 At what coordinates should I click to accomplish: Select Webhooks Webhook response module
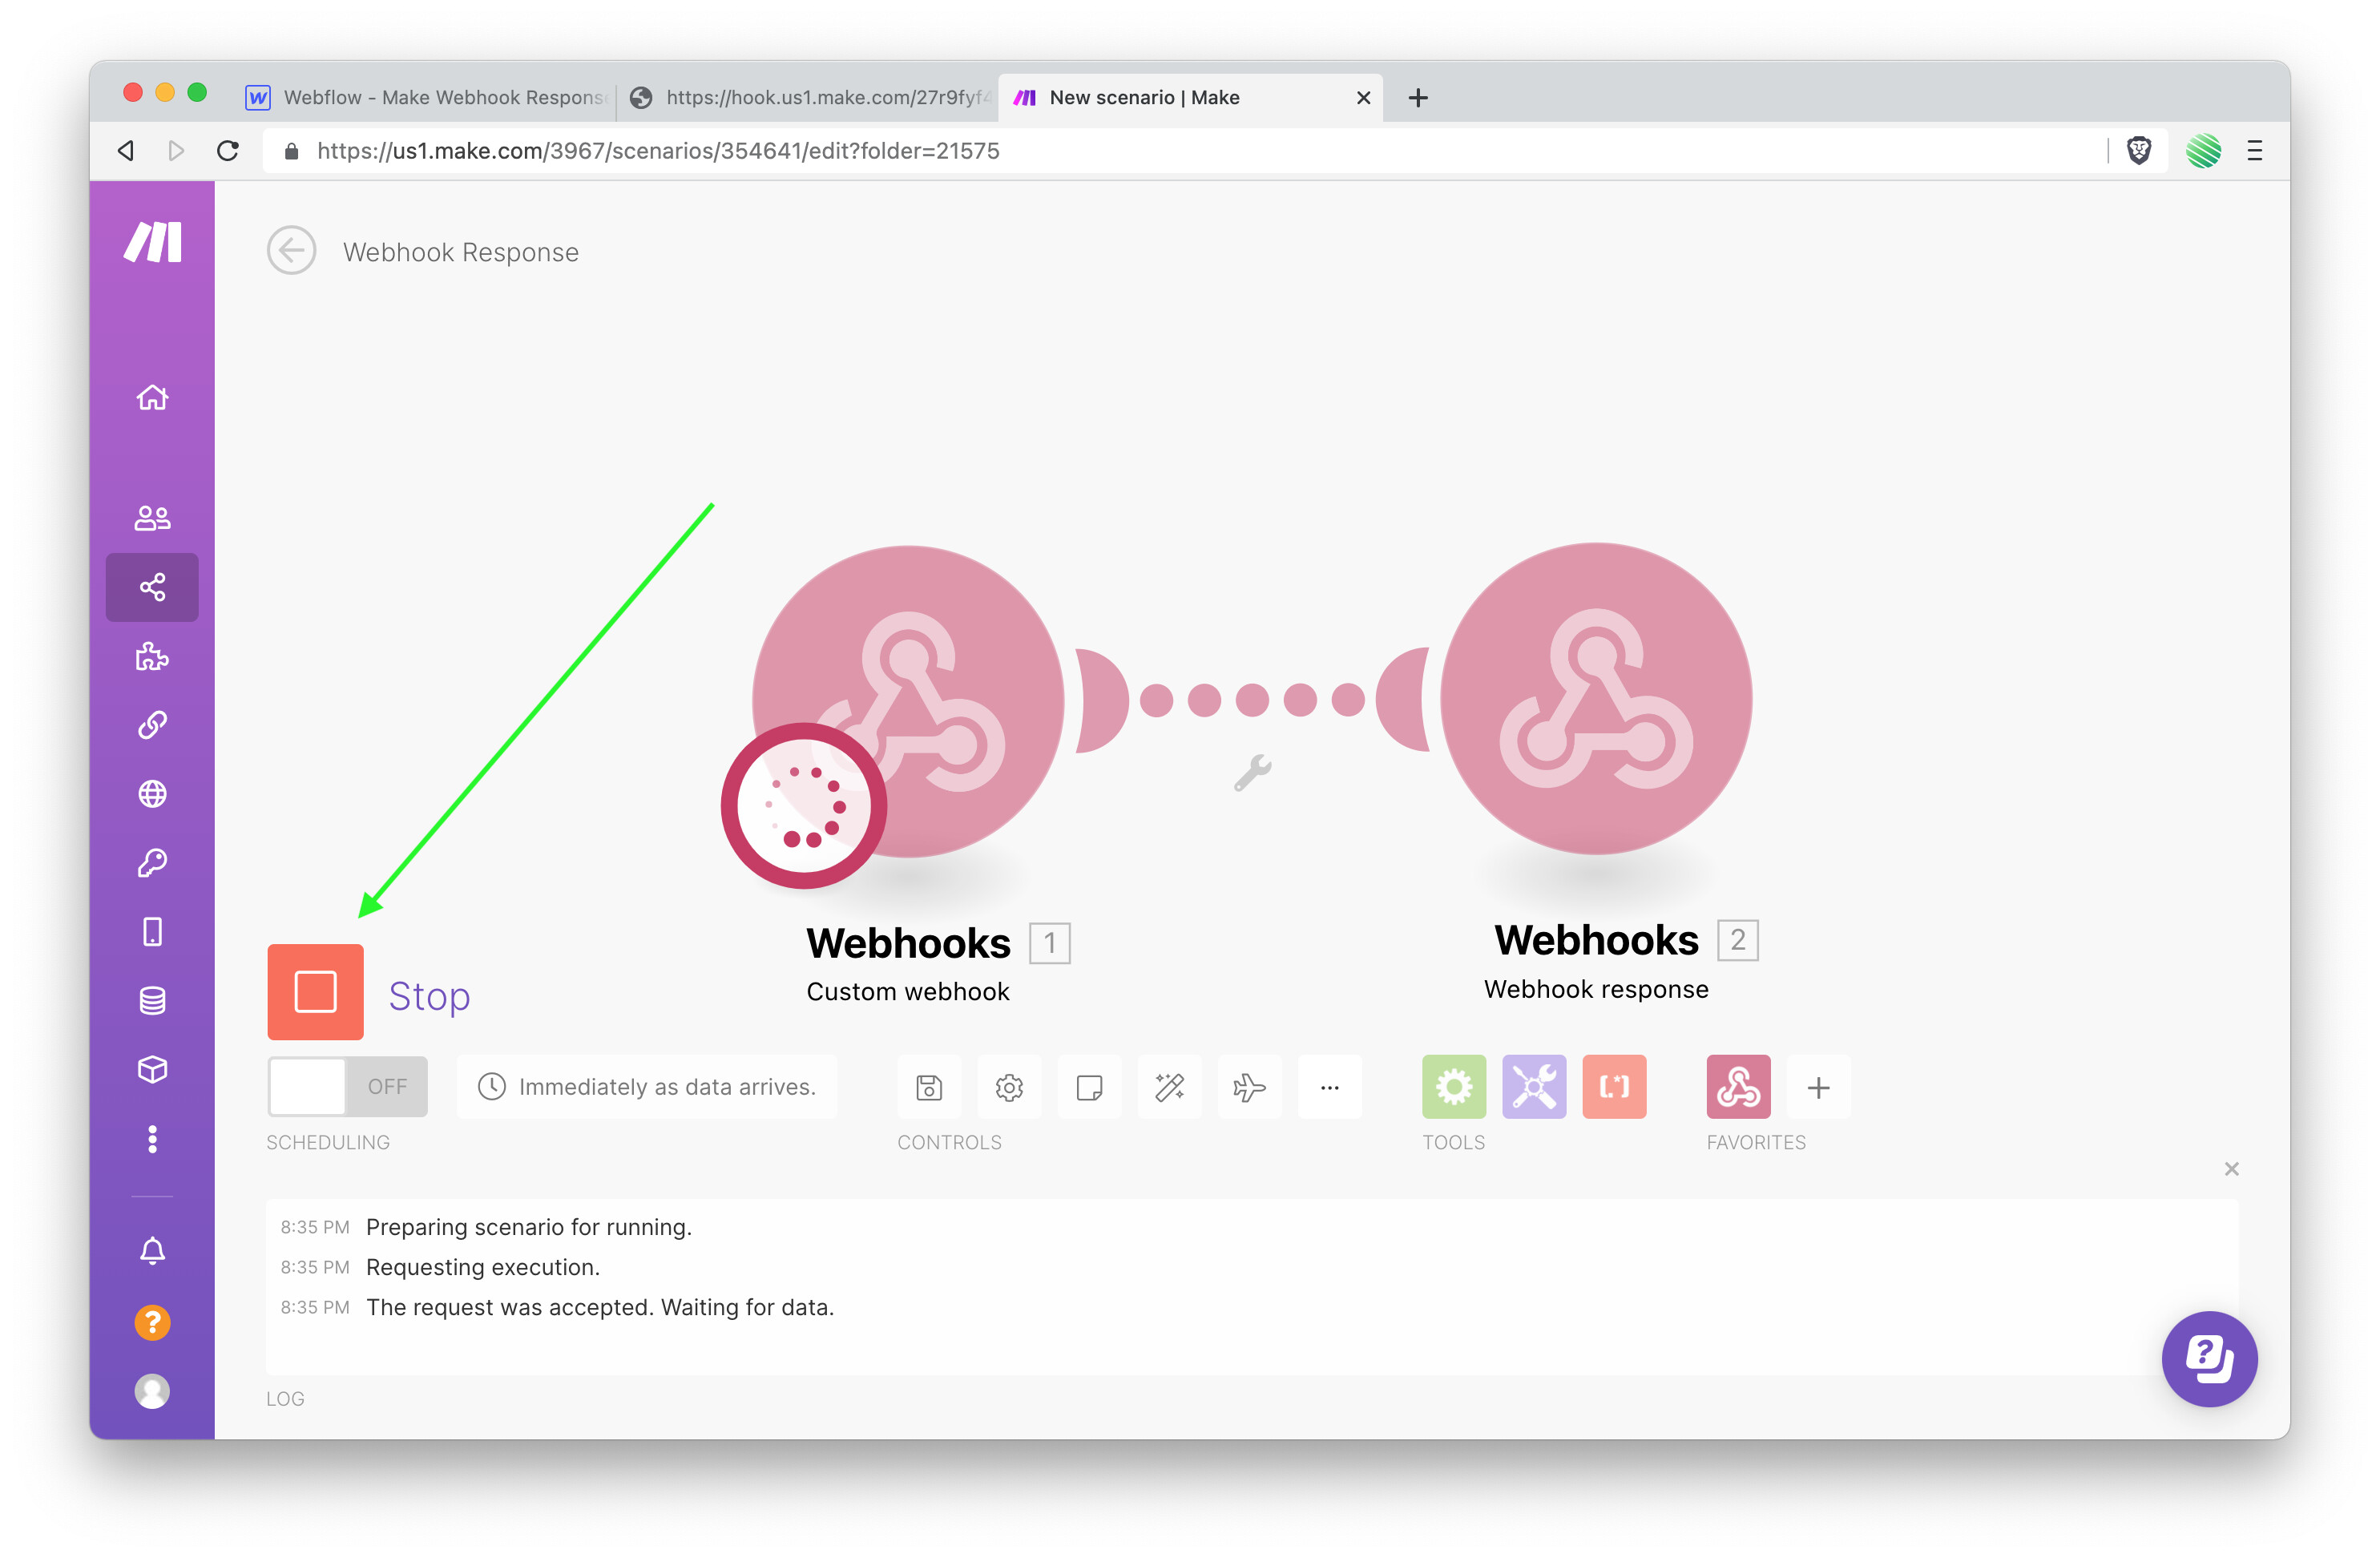coord(1596,698)
